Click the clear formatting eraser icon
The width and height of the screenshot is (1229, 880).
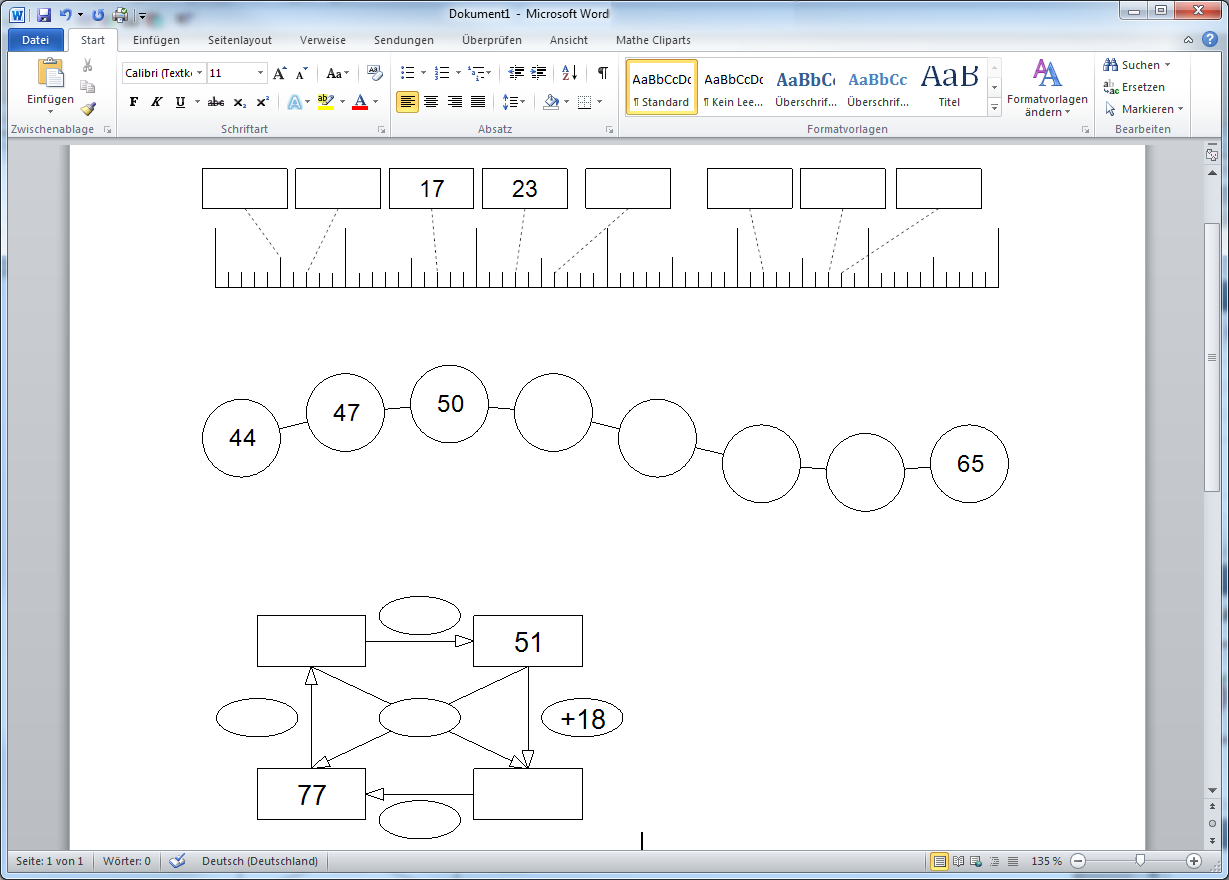(375, 73)
